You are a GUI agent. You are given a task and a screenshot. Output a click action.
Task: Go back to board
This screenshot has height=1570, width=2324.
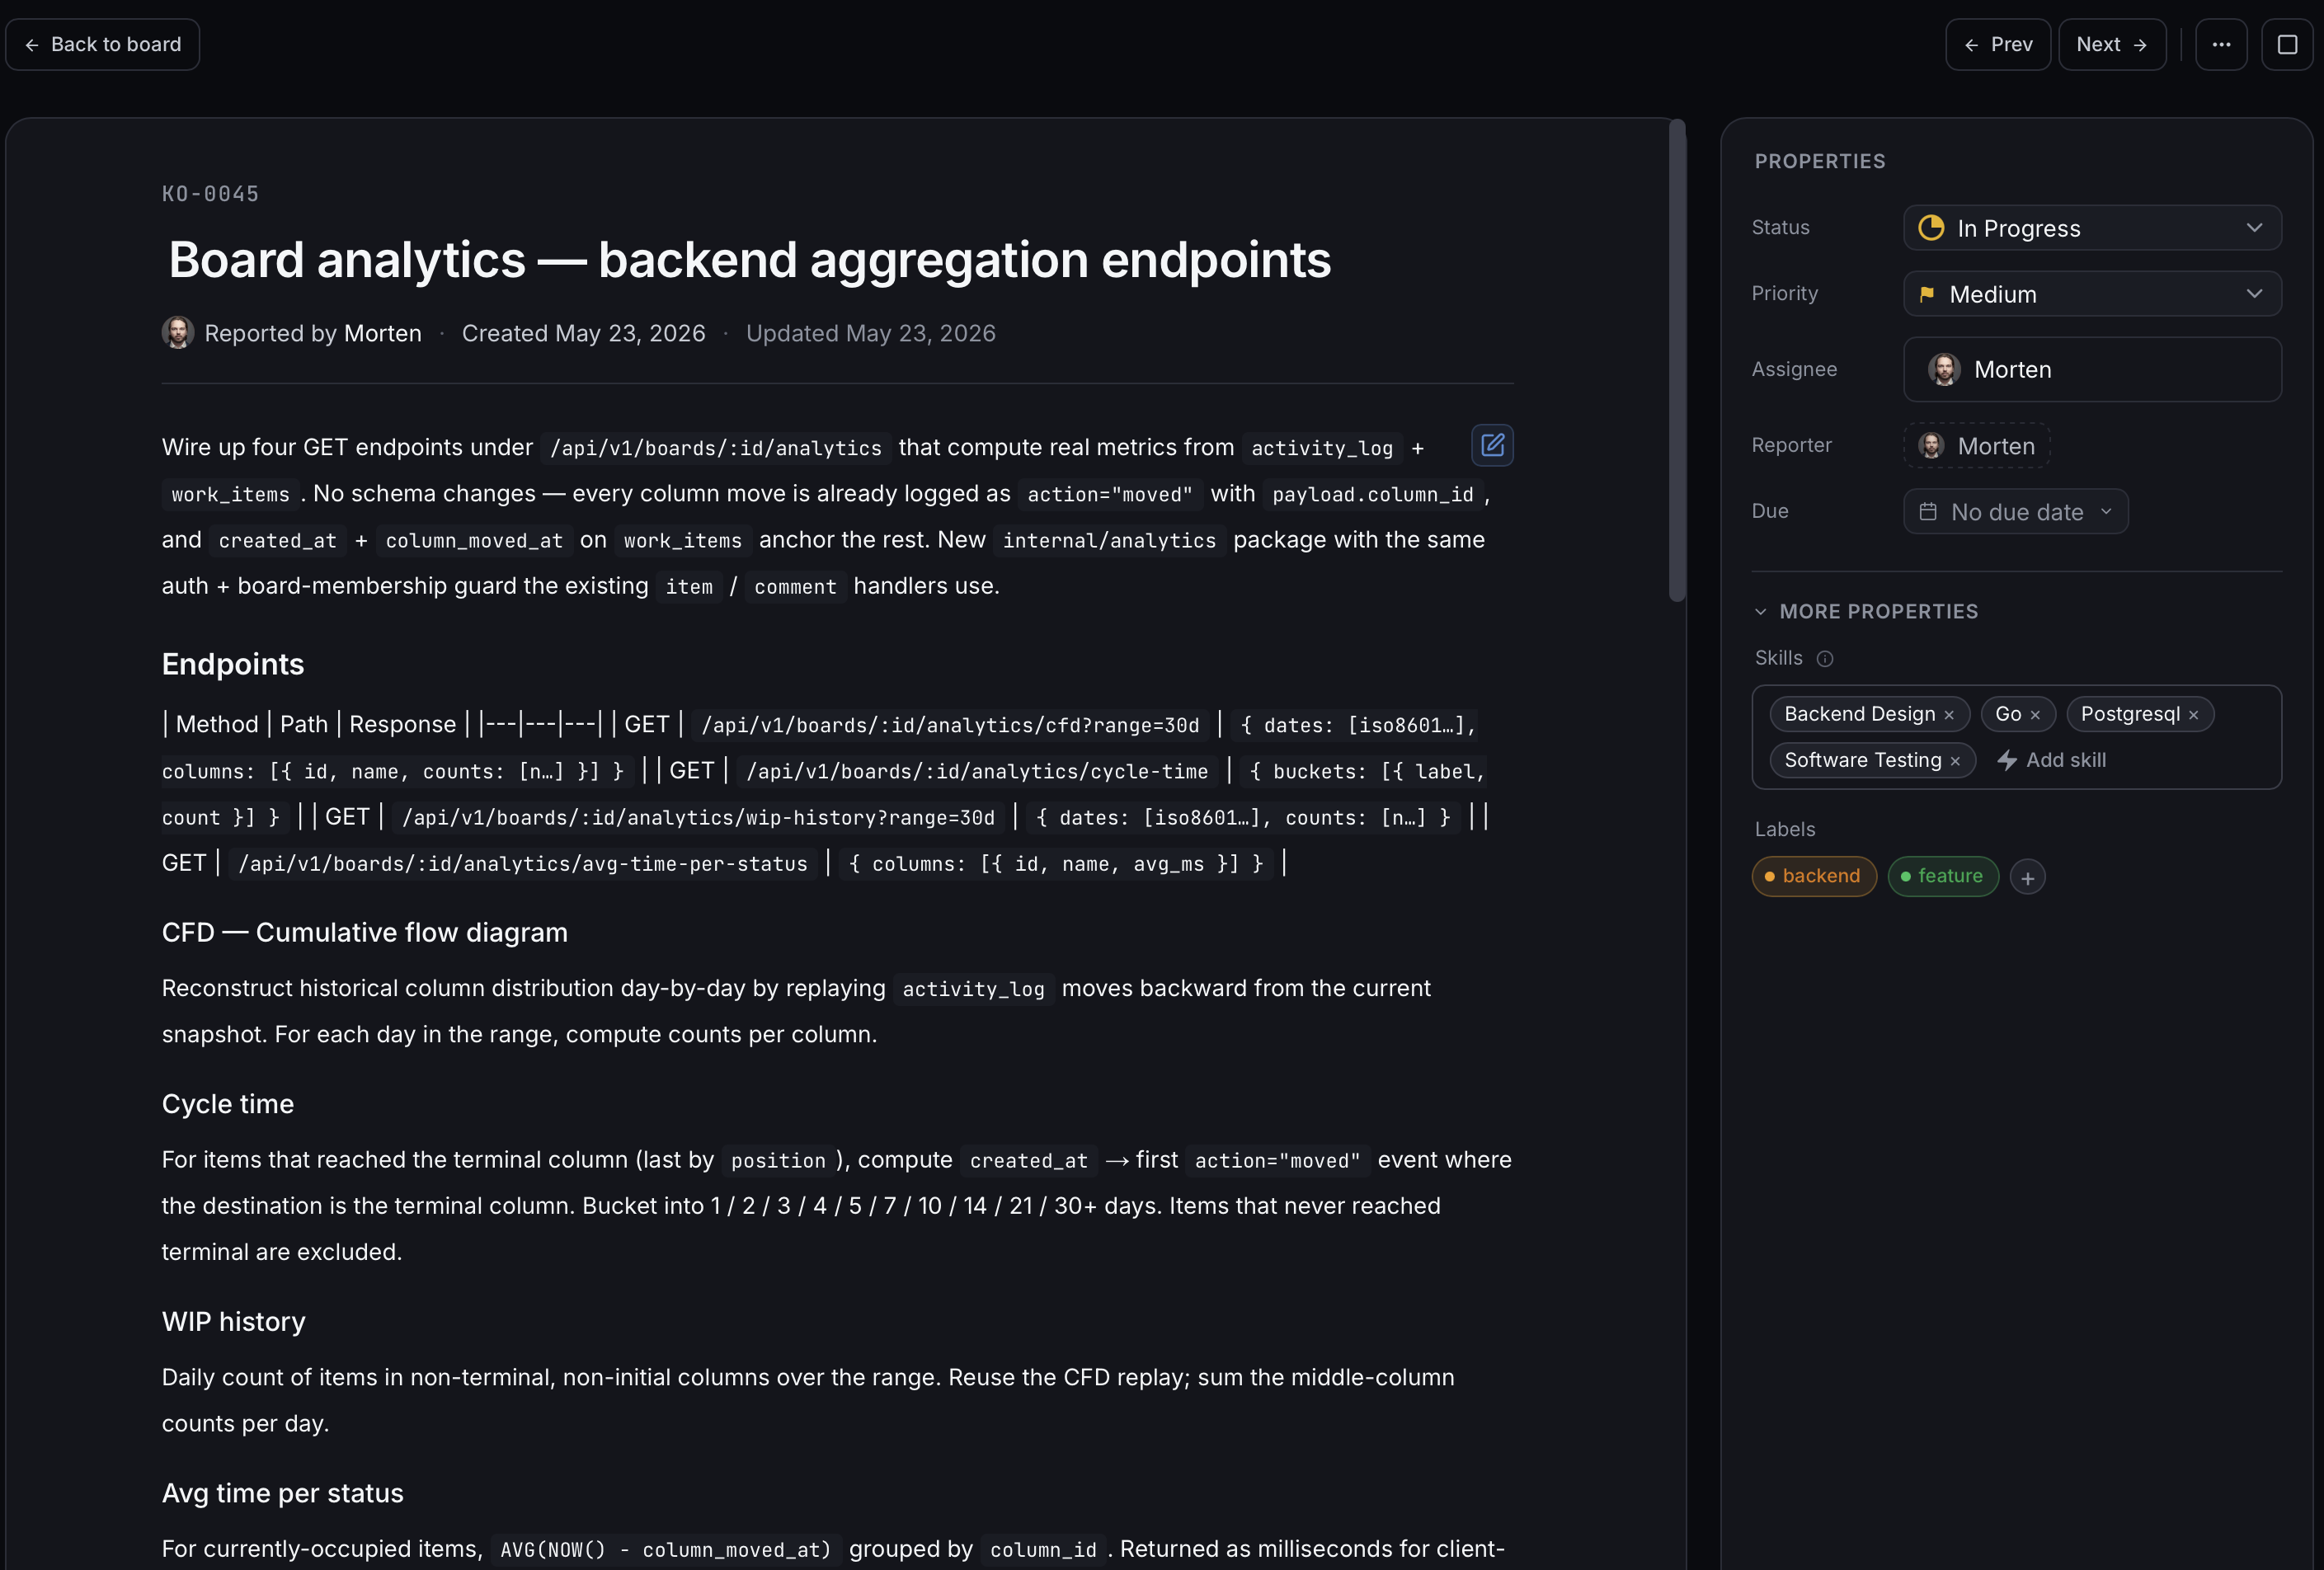point(103,44)
